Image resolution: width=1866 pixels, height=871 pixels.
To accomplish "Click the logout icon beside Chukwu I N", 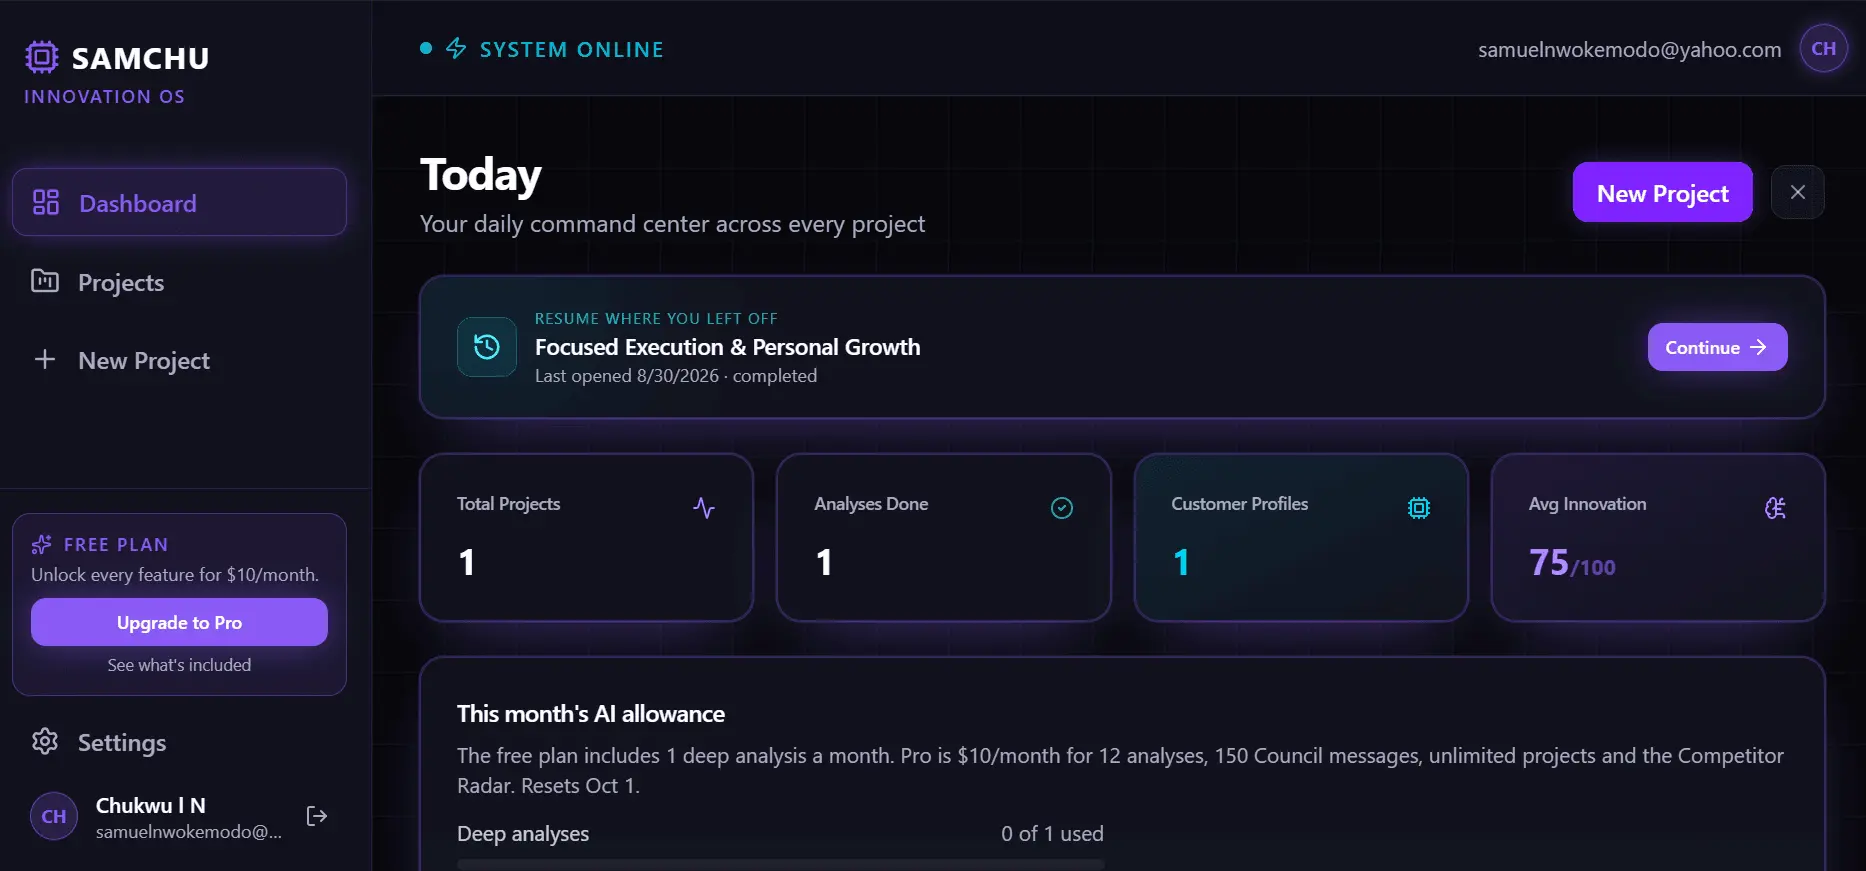I will click(317, 816).
